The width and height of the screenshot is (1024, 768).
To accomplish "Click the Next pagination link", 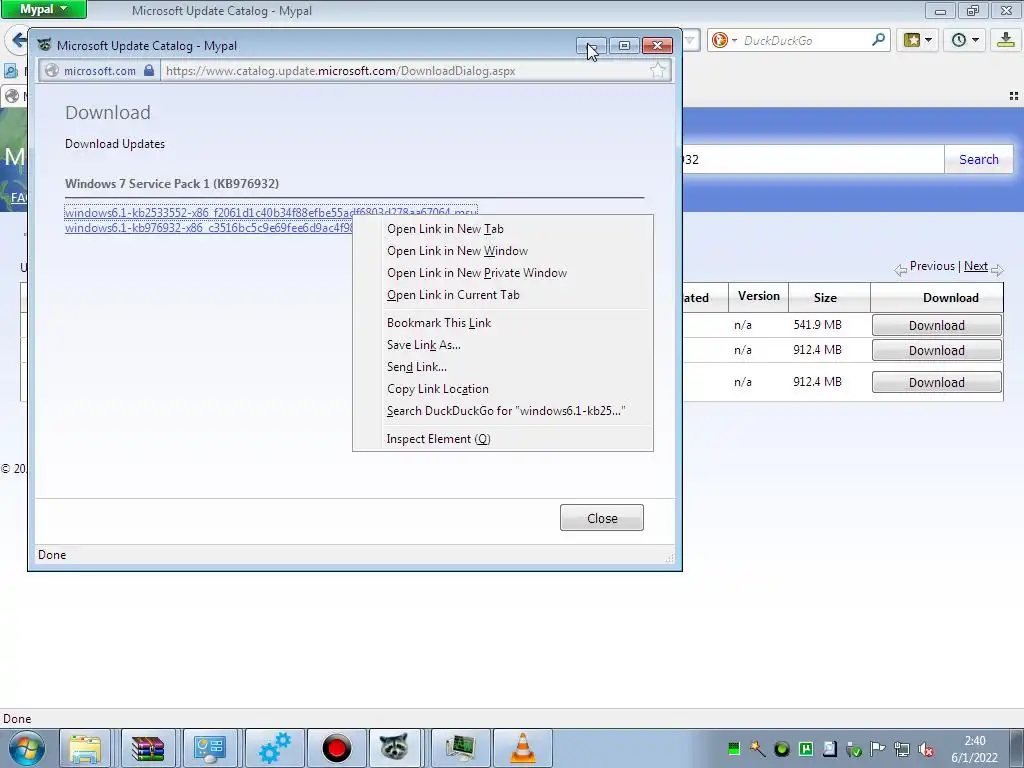I will (x=976, y=266).
